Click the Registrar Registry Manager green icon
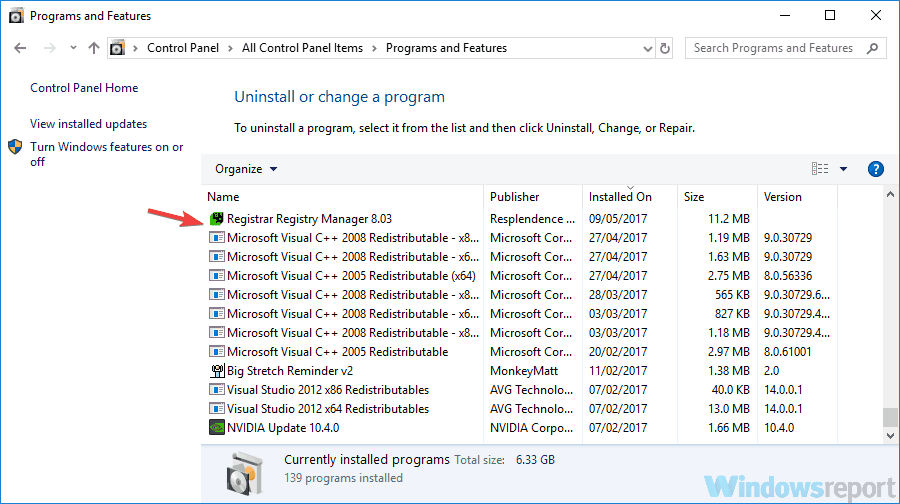This screenshot has height=504, width=900. (x=216, y=219)
